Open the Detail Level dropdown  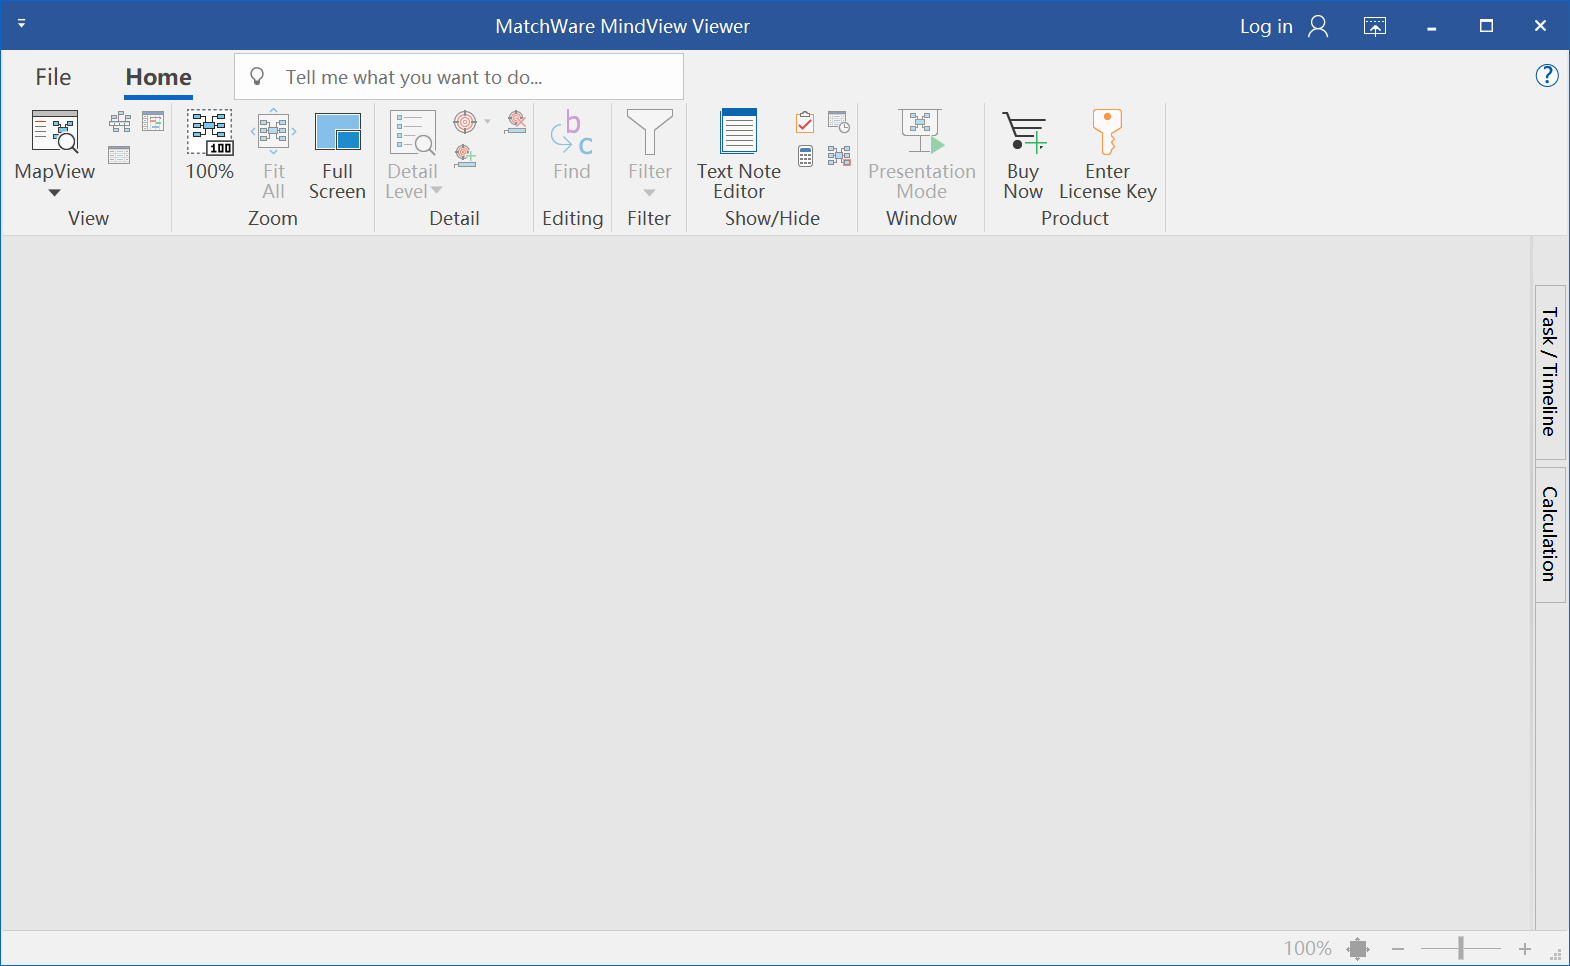pos(413,154)
